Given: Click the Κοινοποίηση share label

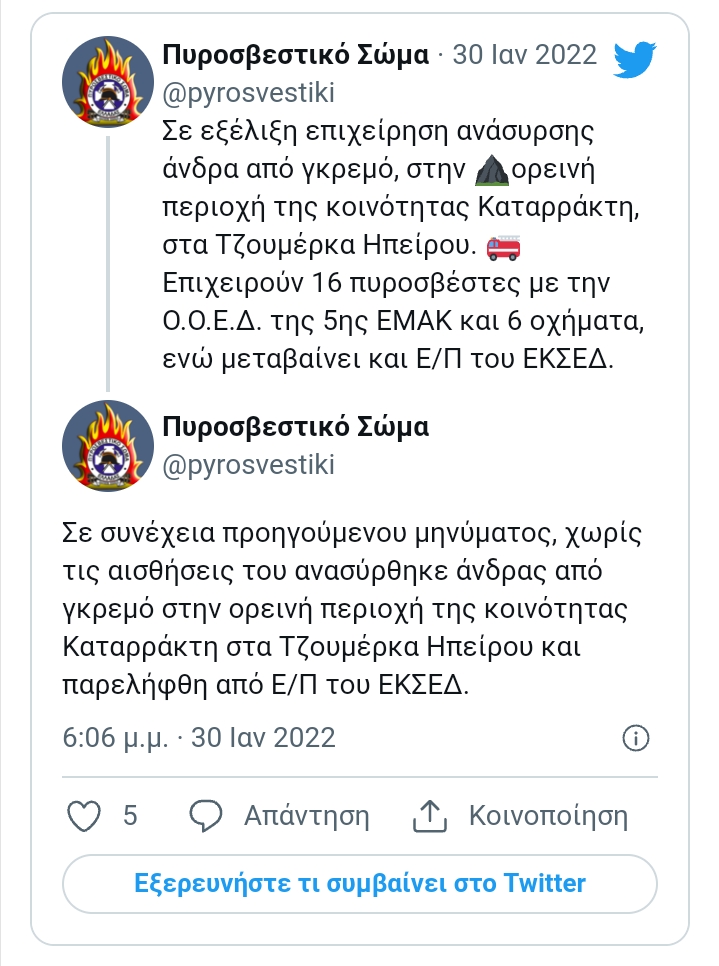Looking at the screenshot, I should pos(548,816).
